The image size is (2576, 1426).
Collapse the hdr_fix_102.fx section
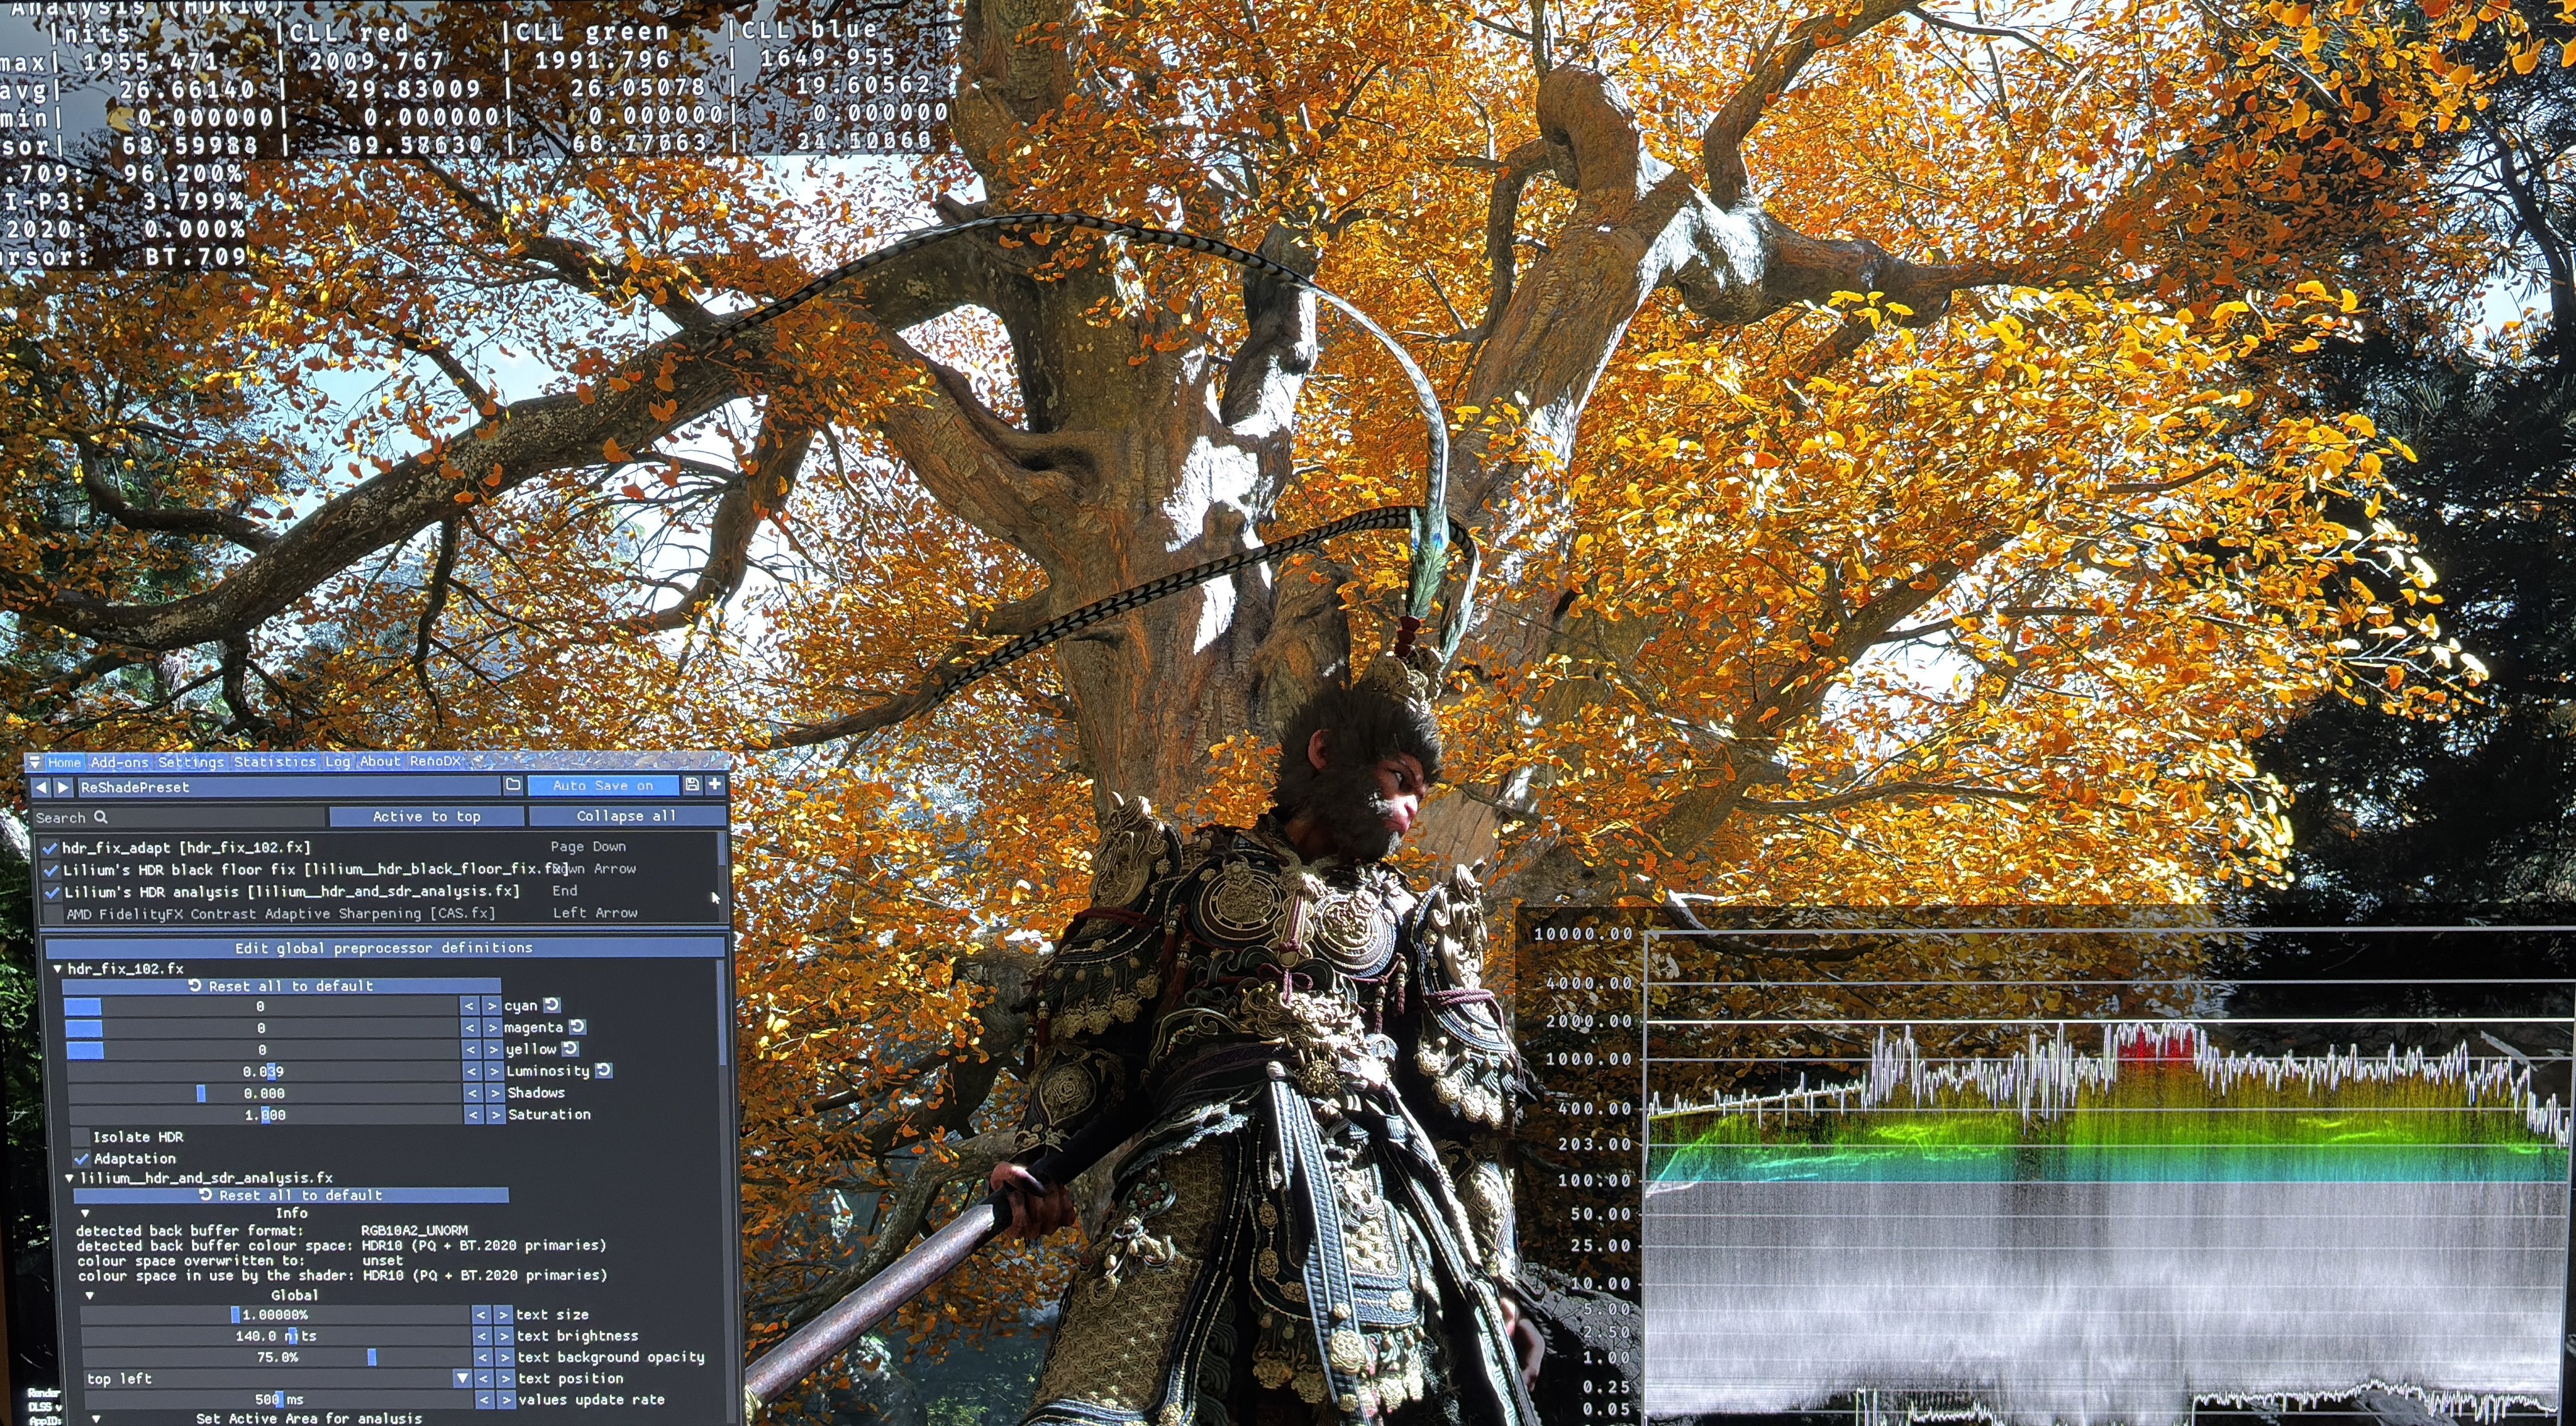point(58,969)
